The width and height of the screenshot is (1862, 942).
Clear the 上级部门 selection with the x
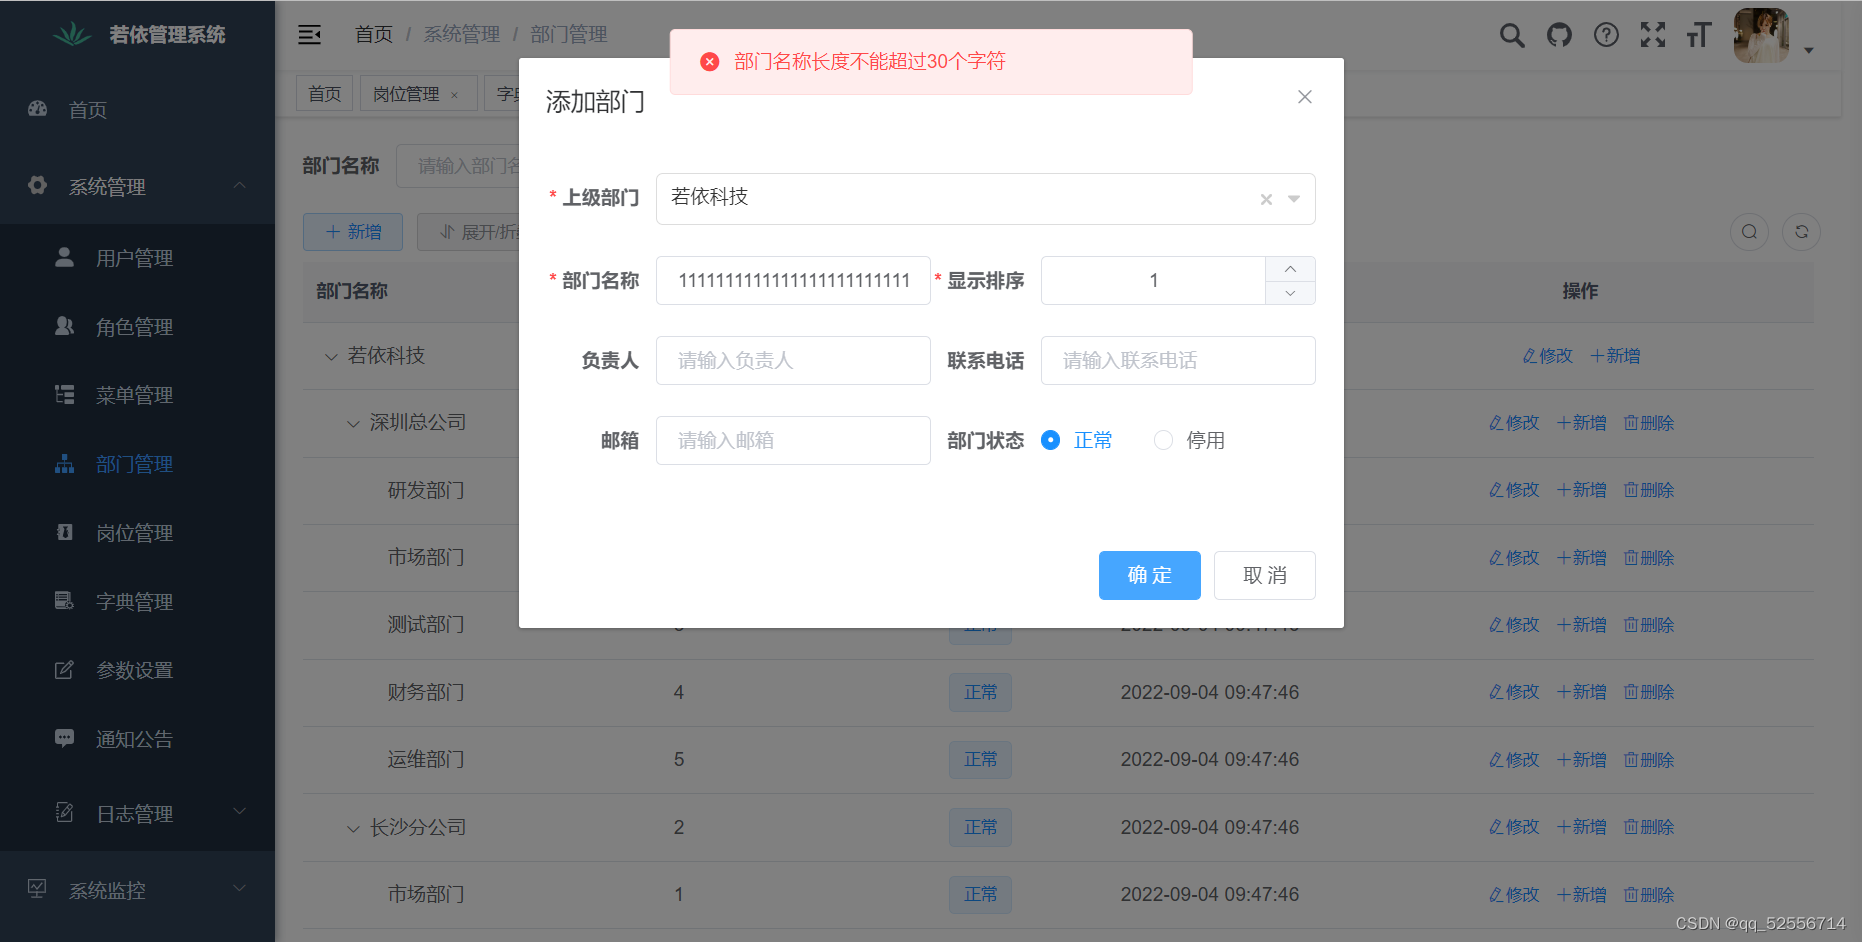[1264, 198]
